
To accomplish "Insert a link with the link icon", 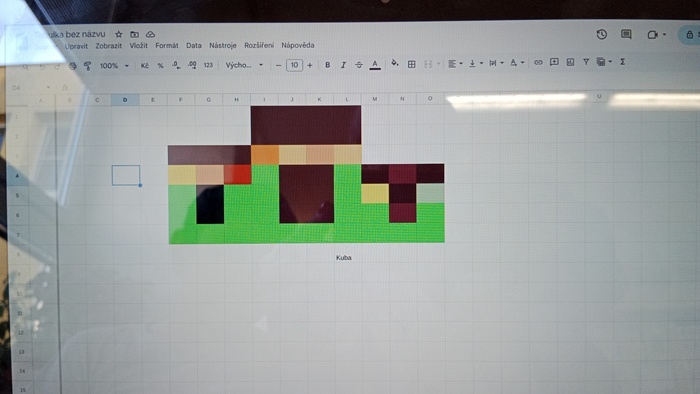I will (x=538, y=62).
